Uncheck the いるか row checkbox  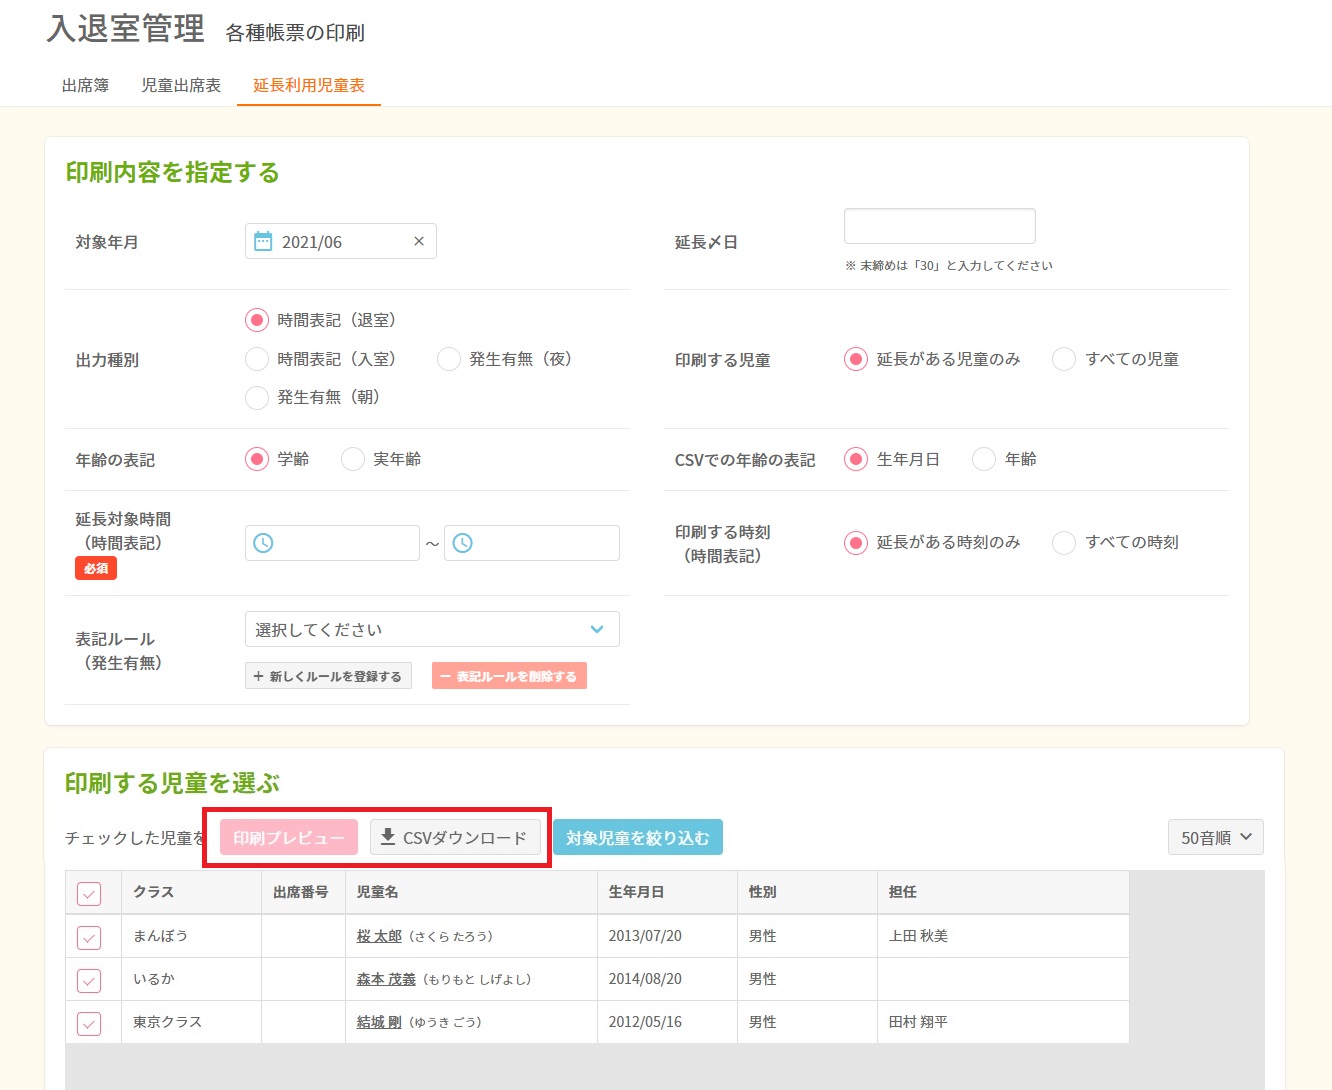[89, 980]
